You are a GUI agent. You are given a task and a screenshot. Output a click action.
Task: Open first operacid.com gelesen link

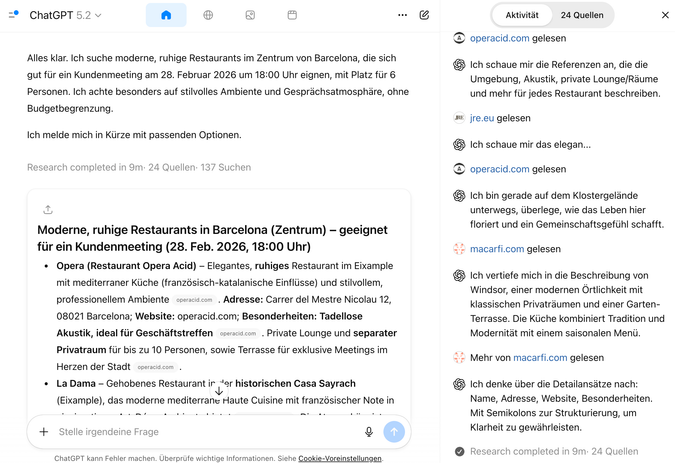pyautogui.click(x=499, y=38)
